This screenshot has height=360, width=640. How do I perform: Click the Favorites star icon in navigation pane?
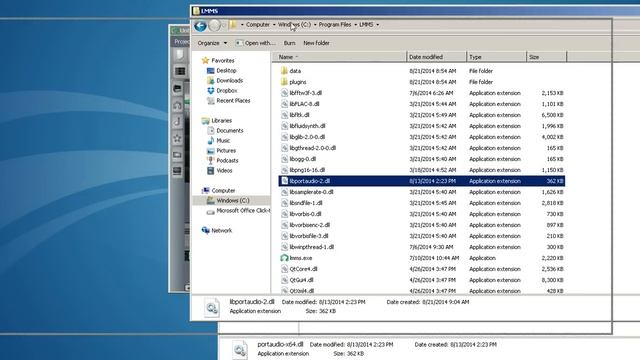pyautogui.click(x=205, y=60)
